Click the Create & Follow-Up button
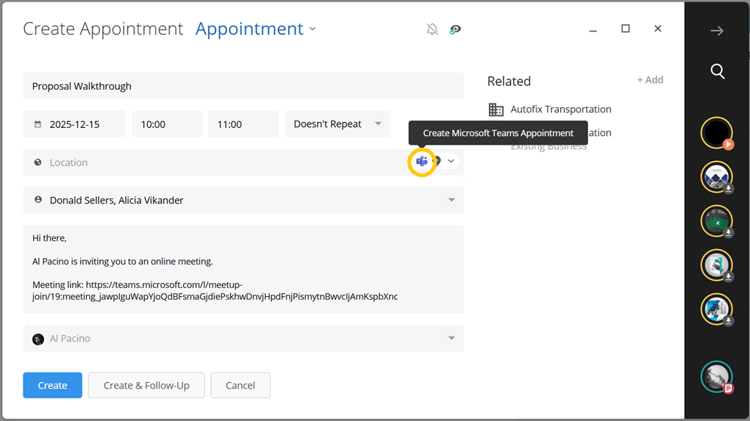Screen dimensions: 750x421 click(146, 385)
